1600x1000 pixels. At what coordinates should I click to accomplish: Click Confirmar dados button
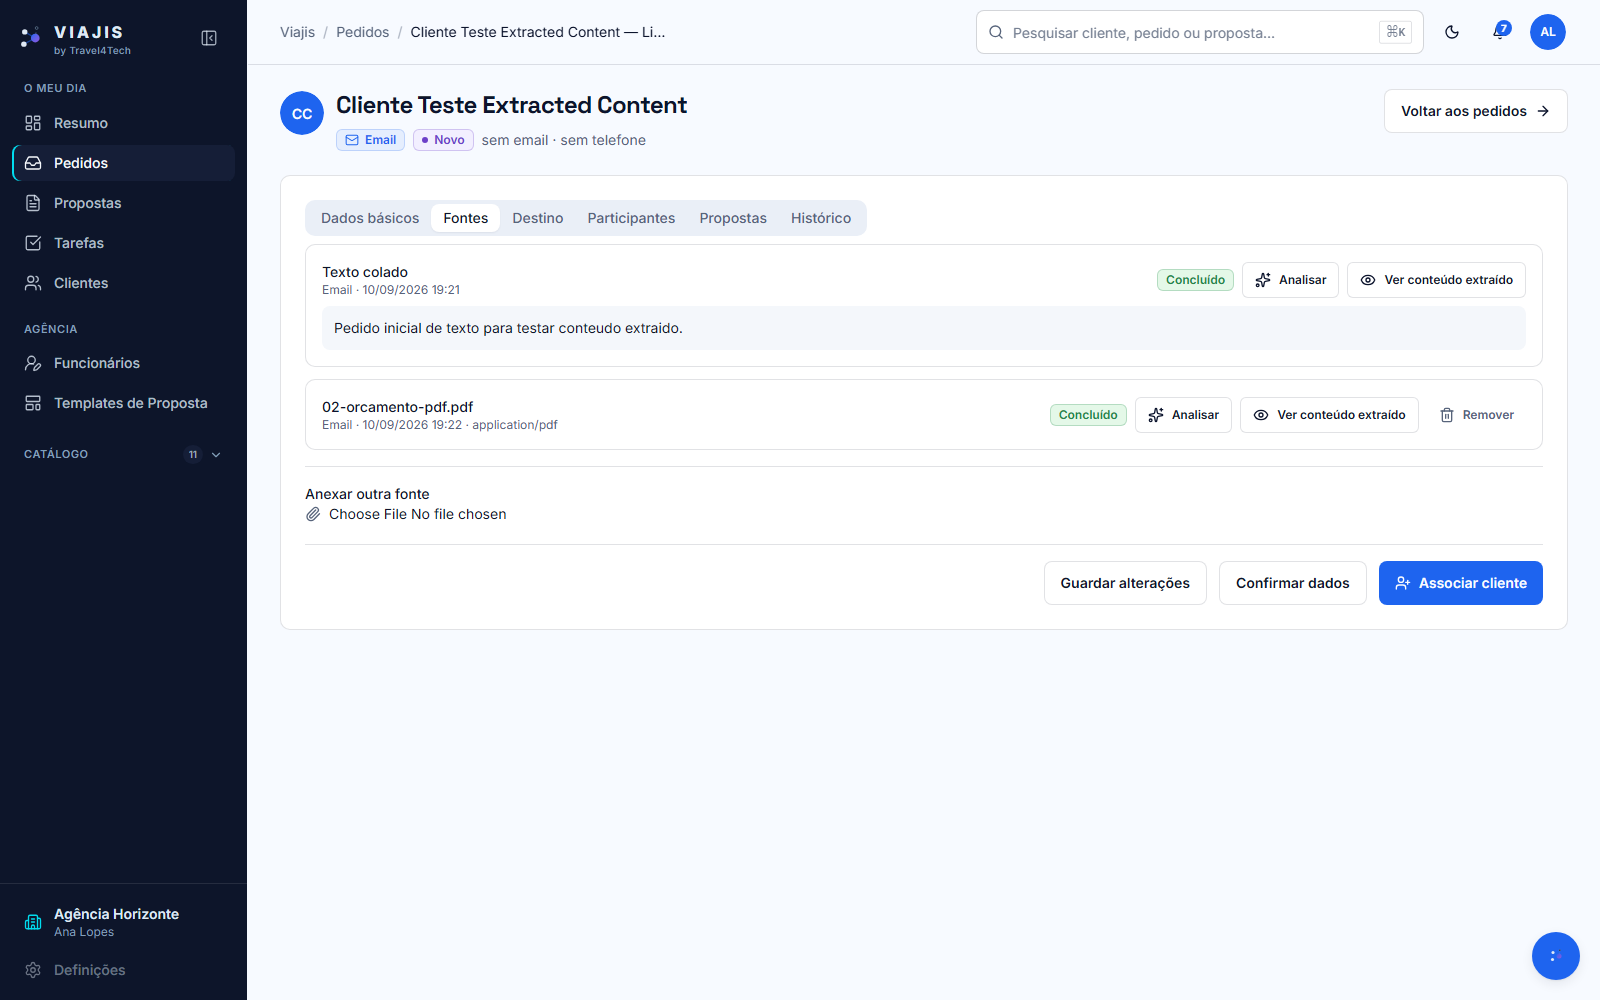coord(1292,583)
